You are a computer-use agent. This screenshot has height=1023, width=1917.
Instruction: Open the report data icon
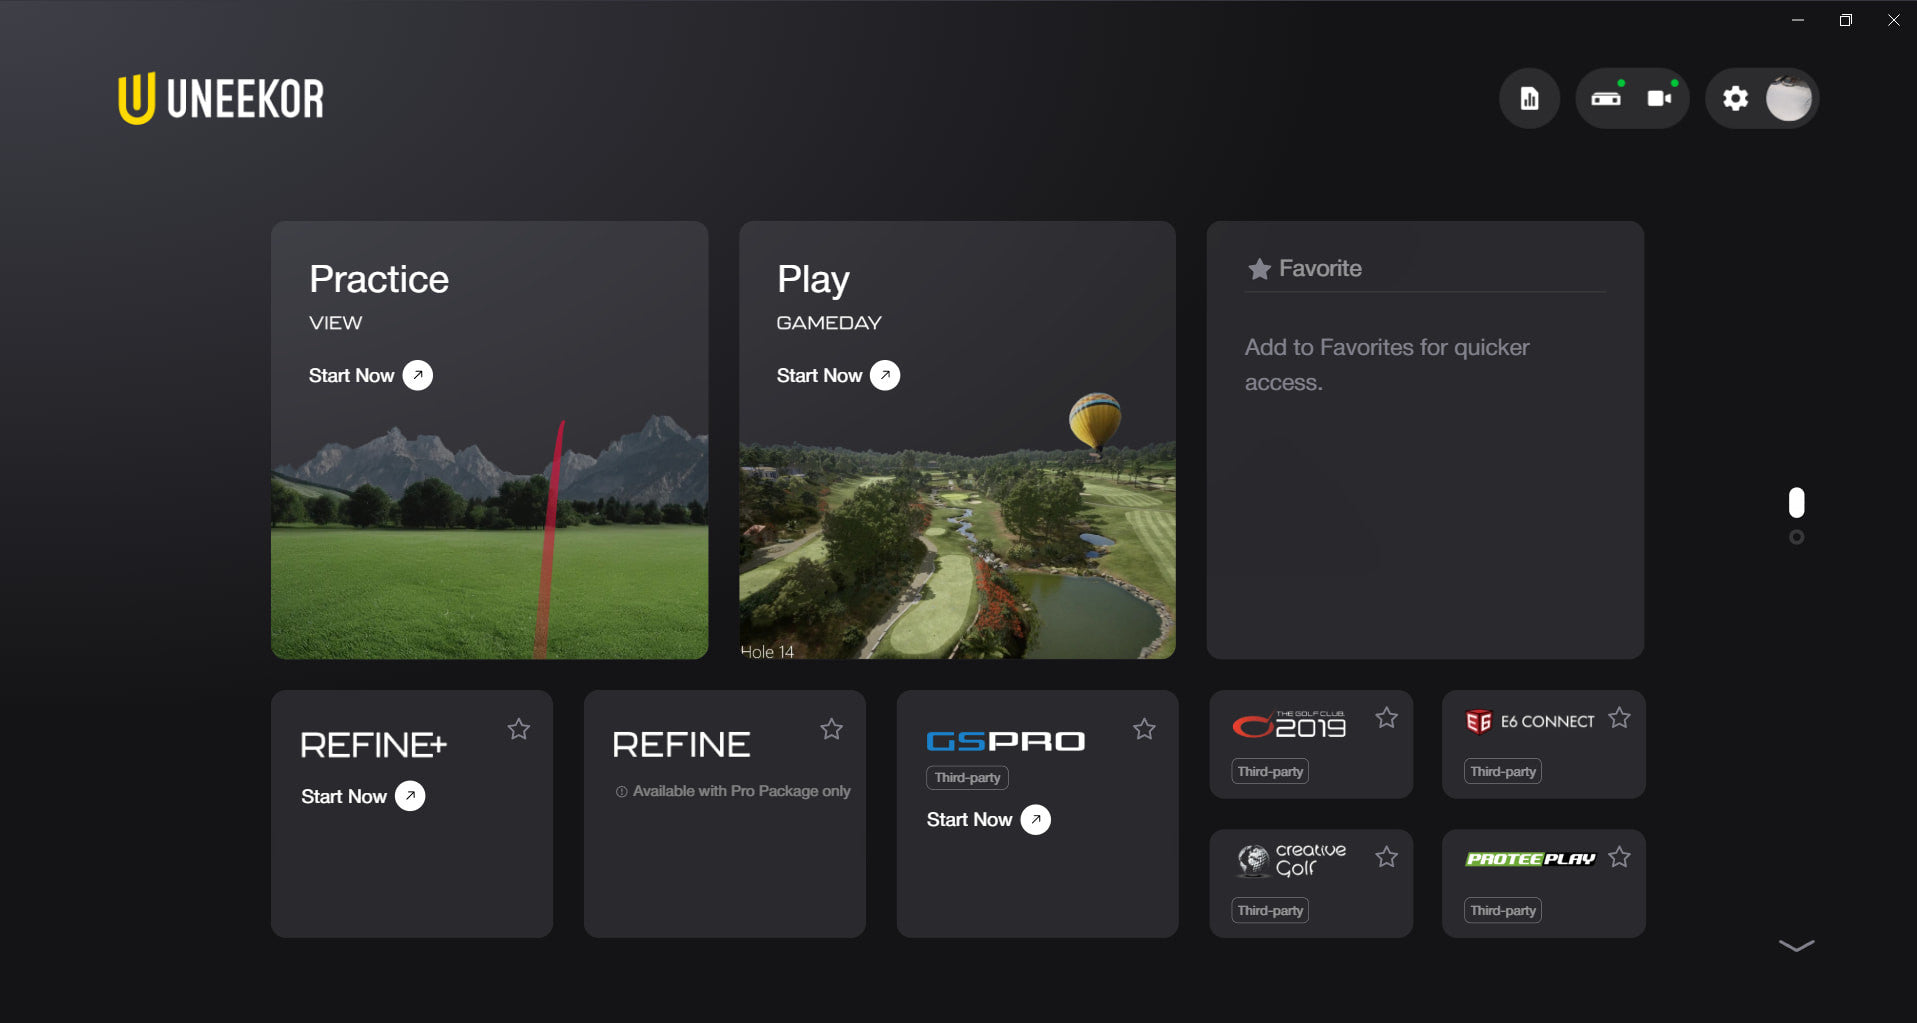(1529, 98)
